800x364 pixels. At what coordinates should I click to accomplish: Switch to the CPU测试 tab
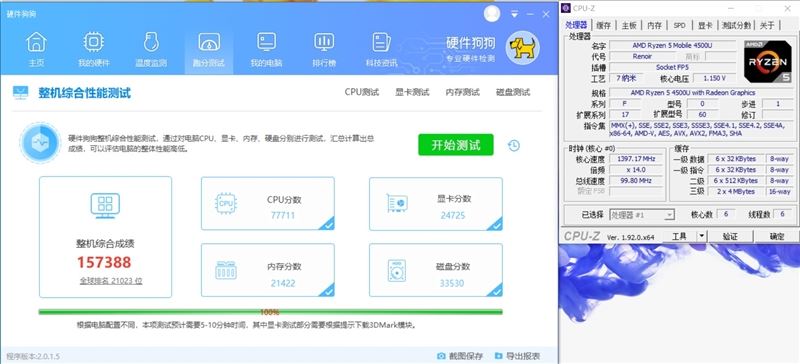[x=362, y=92]
